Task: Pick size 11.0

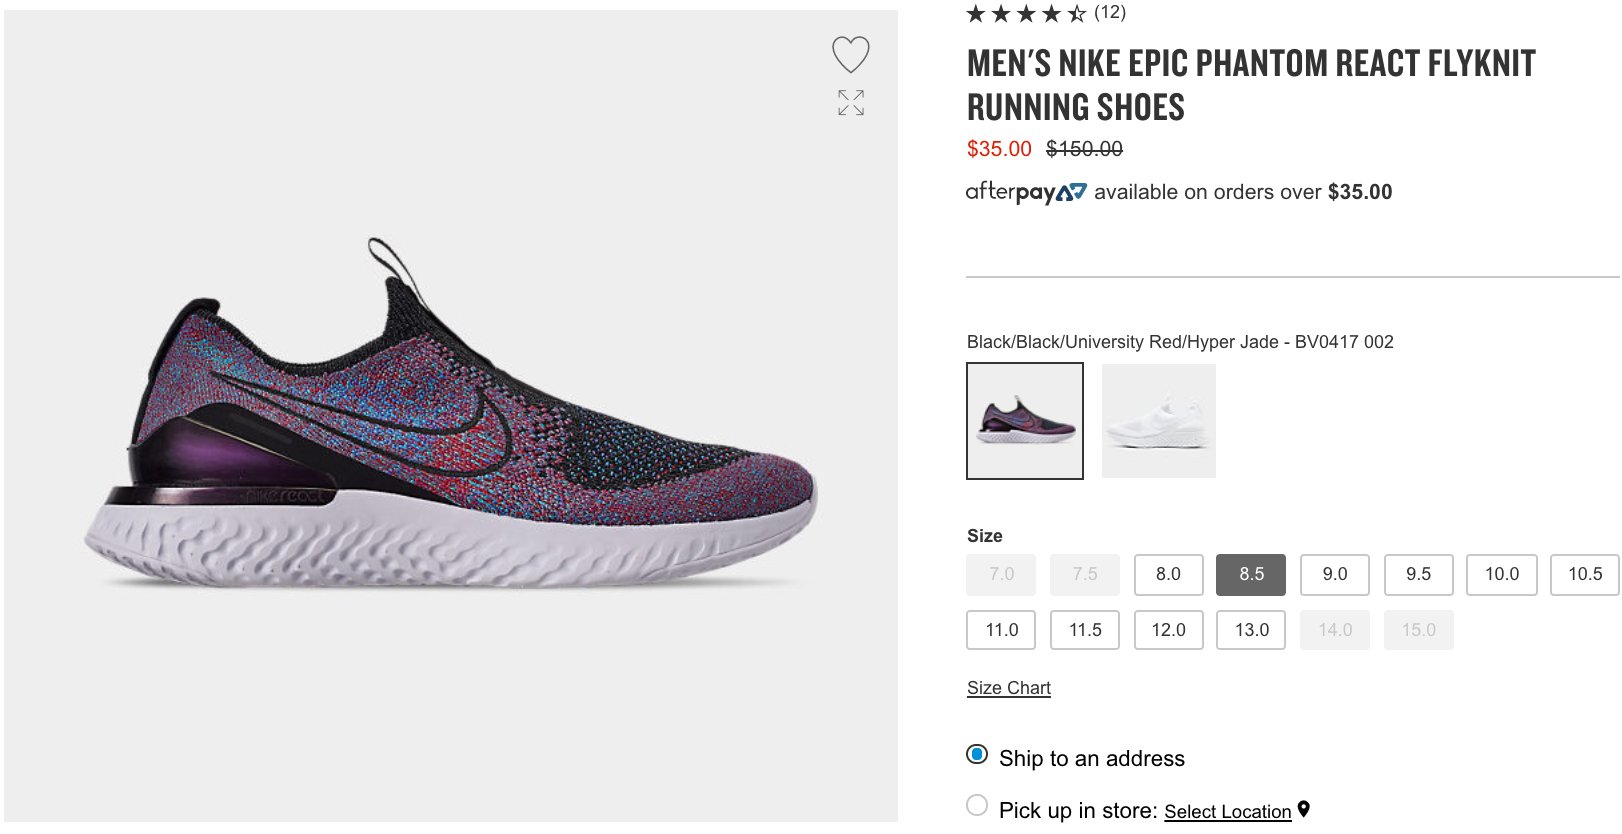Action: tap(1001, 630)
